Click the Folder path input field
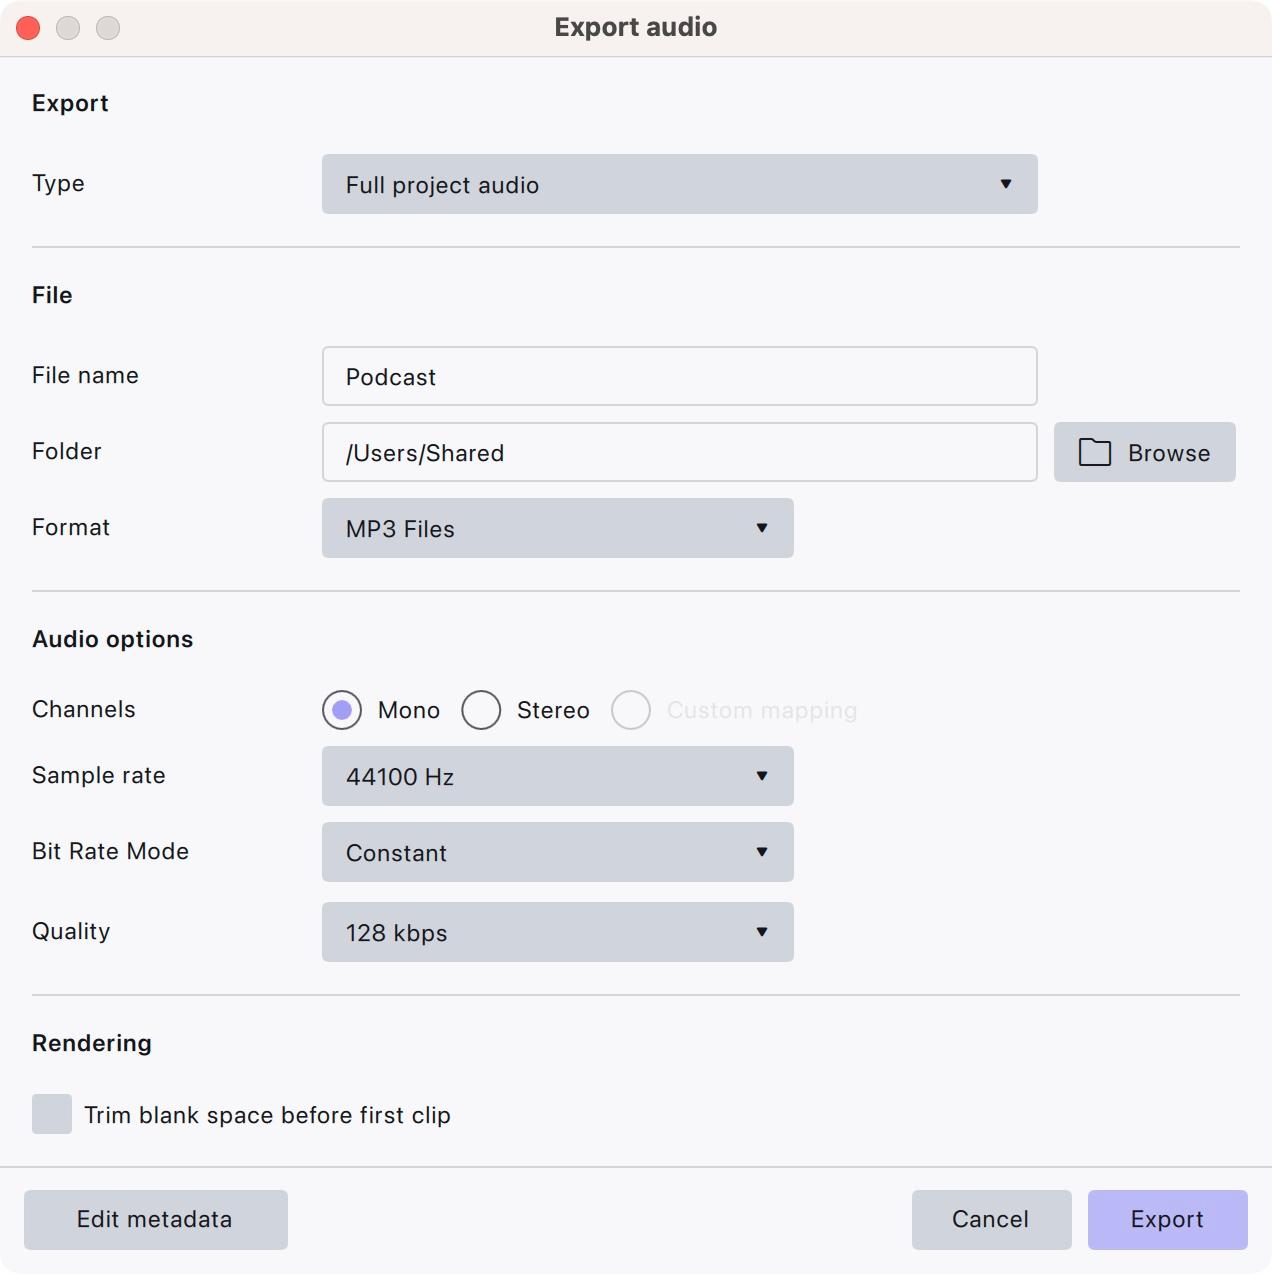Image resolution: width=1272 pixels, height=1274 pixels. (x=679, y=452)
